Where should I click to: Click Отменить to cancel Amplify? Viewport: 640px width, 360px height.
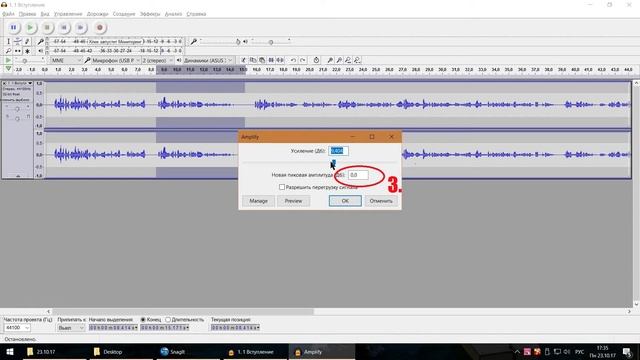pyautogui.click(x=381, y=201)
